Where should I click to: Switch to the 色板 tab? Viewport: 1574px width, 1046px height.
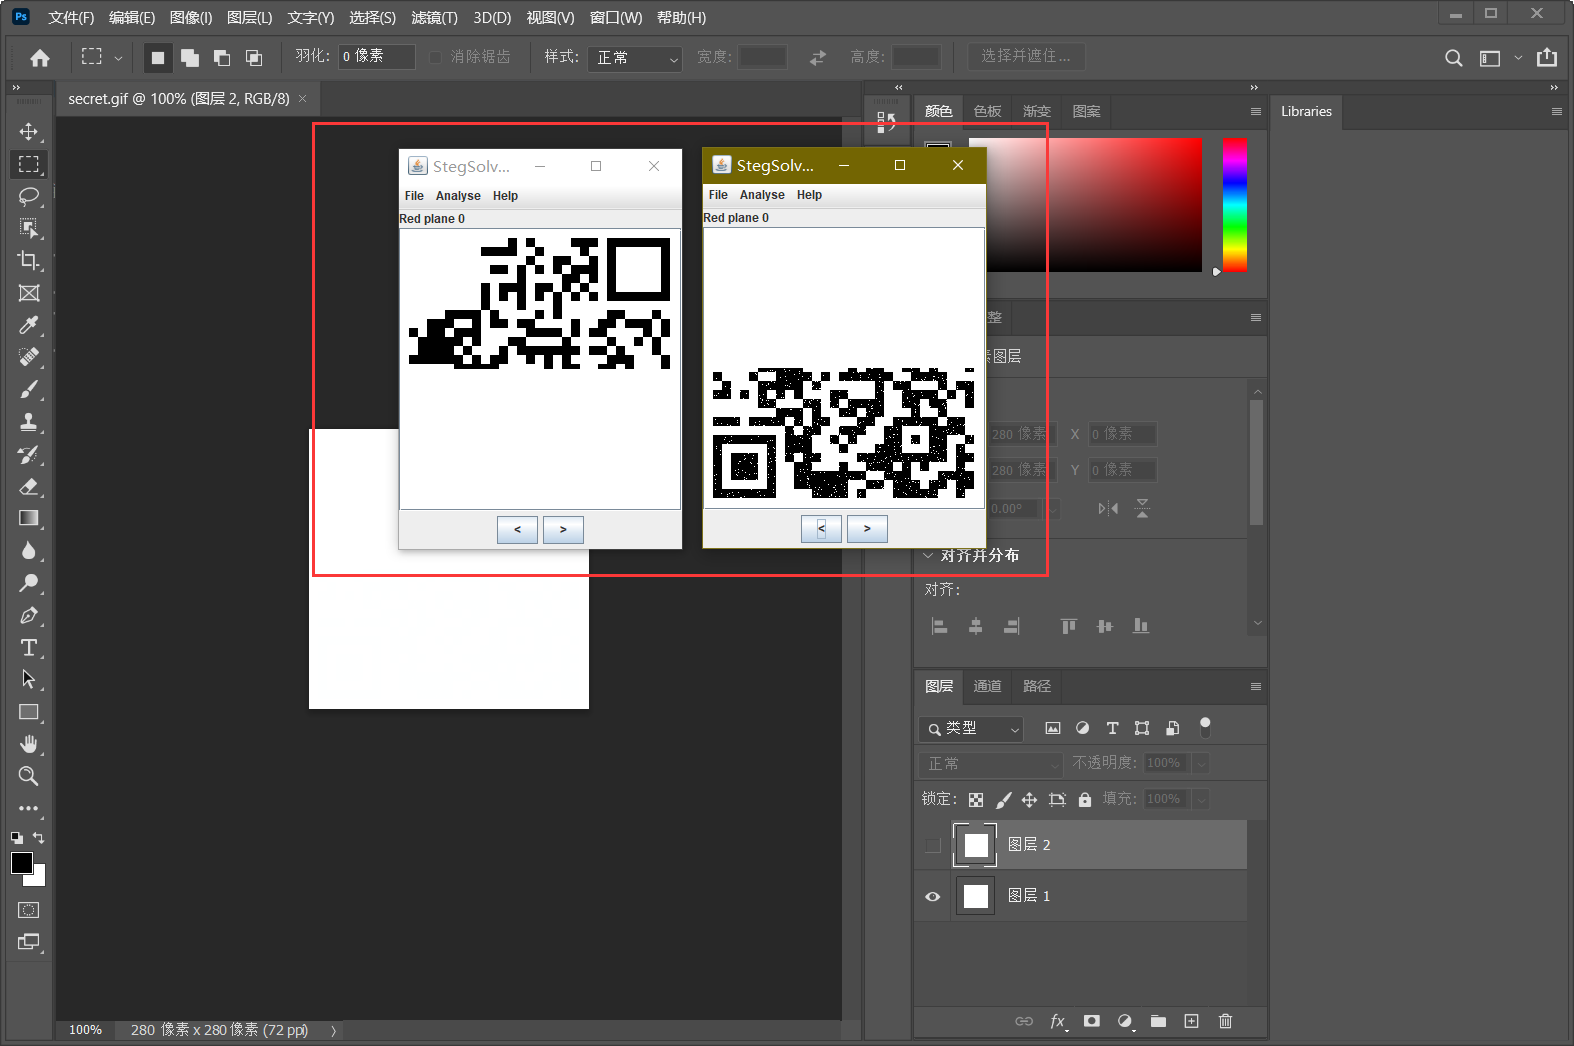tap(988, 111)
